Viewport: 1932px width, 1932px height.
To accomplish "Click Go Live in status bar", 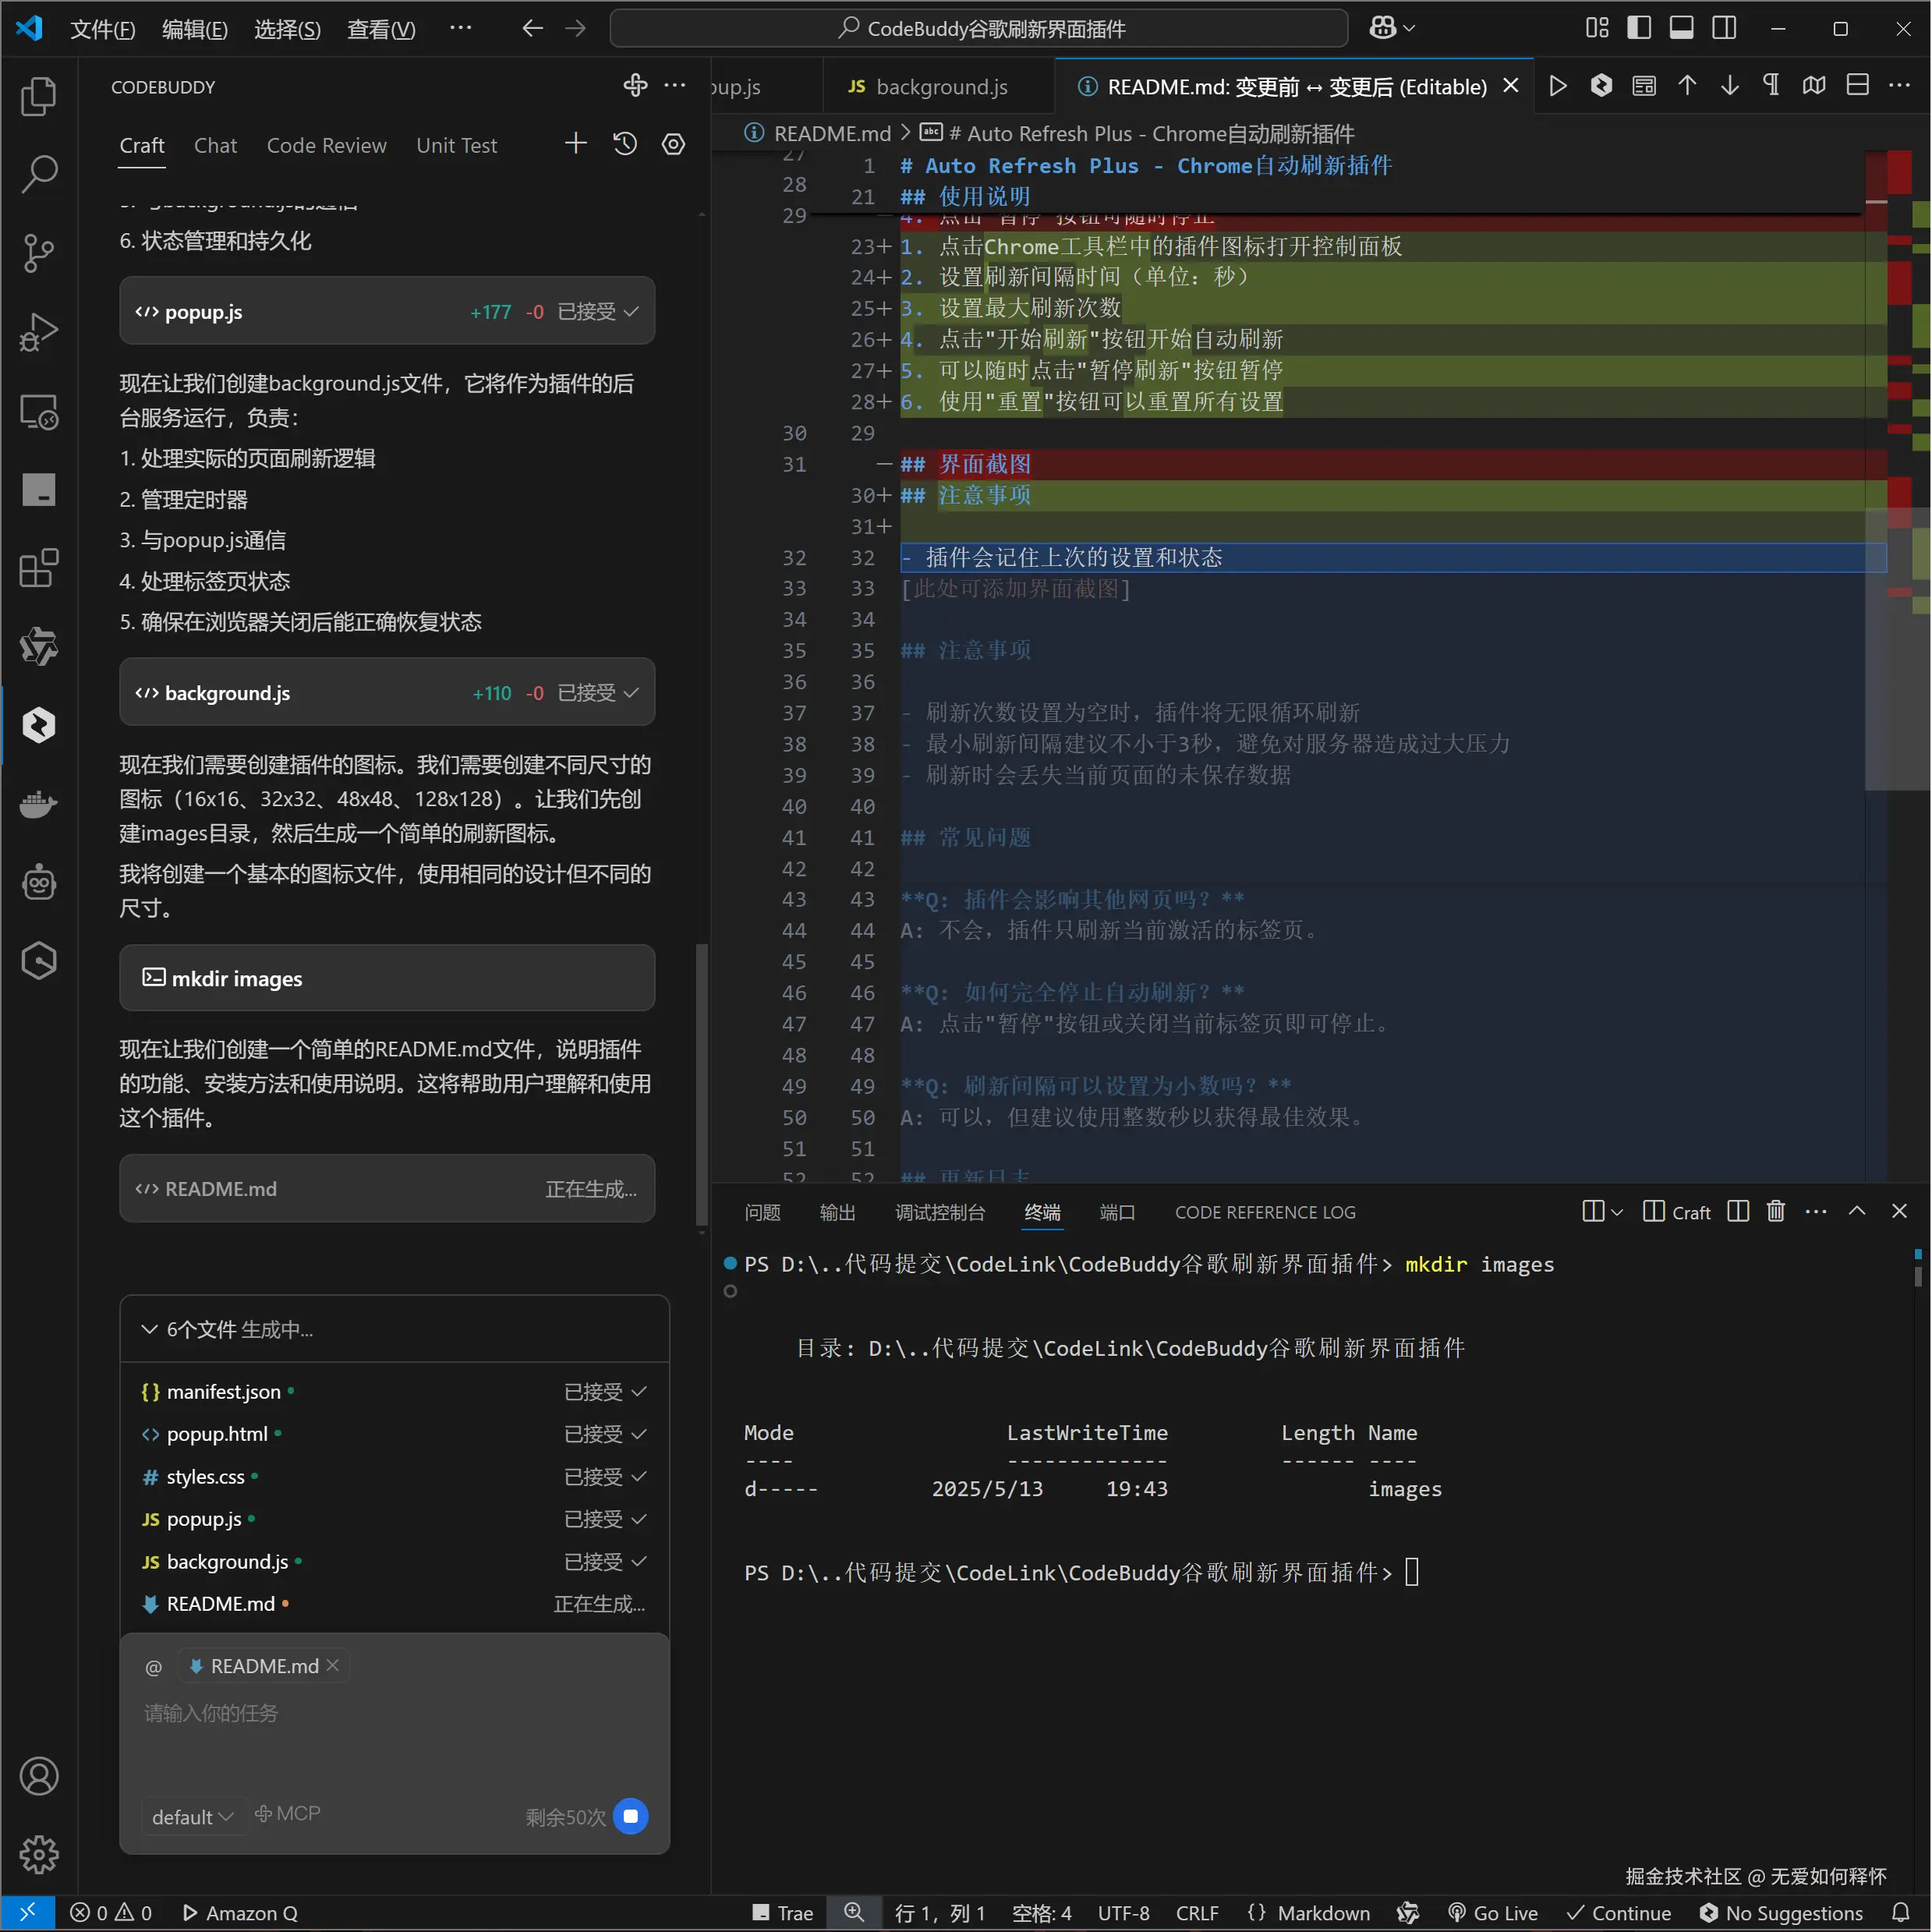I will (x=1493, y=1913).
